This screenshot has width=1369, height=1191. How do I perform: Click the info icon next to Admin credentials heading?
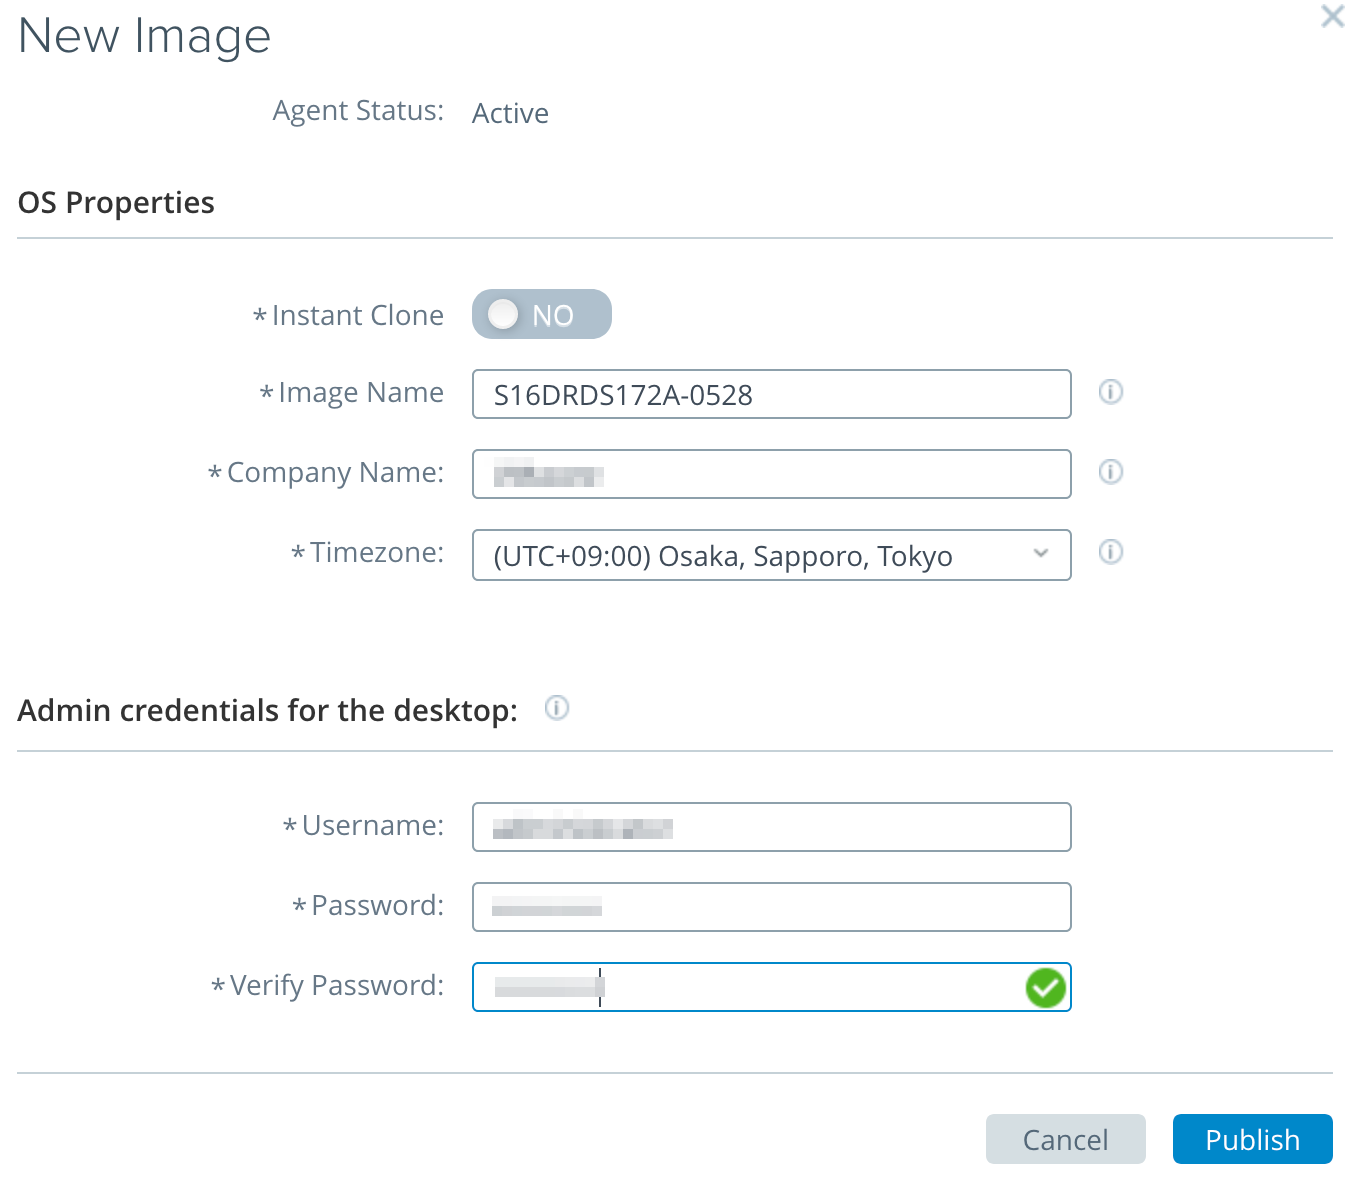click(x=557, y=708)
